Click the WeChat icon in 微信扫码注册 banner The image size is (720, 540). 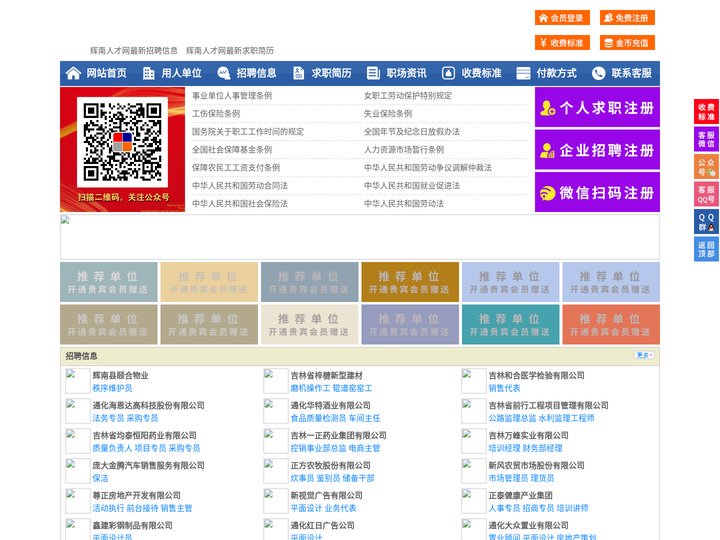click(547, 193)
